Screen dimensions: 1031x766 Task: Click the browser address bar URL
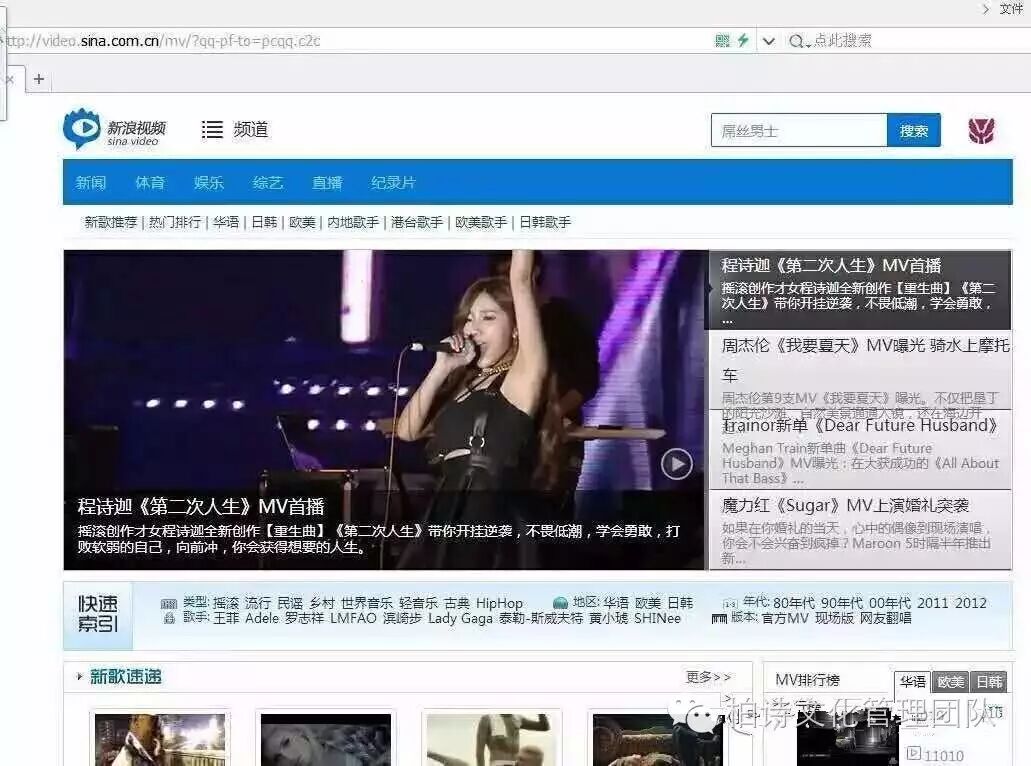coord(164,41)
